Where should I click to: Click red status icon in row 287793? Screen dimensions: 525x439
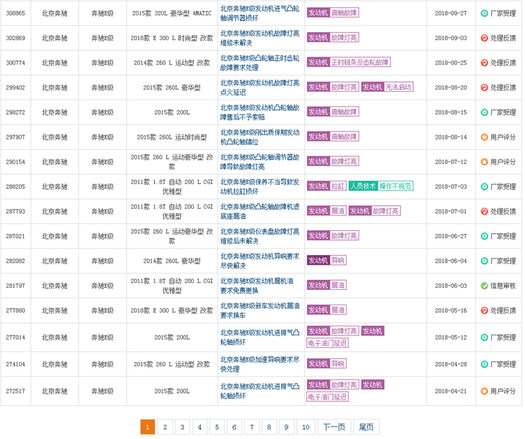(x=484, y=211)
